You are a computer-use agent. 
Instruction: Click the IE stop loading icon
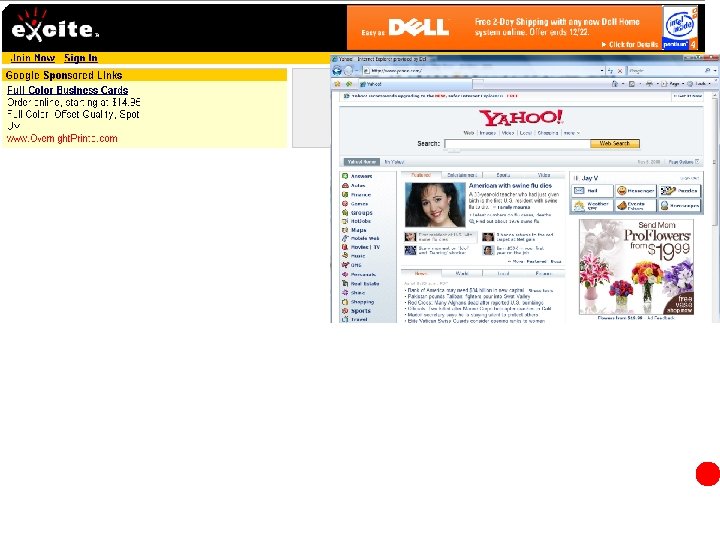point(619,71)
